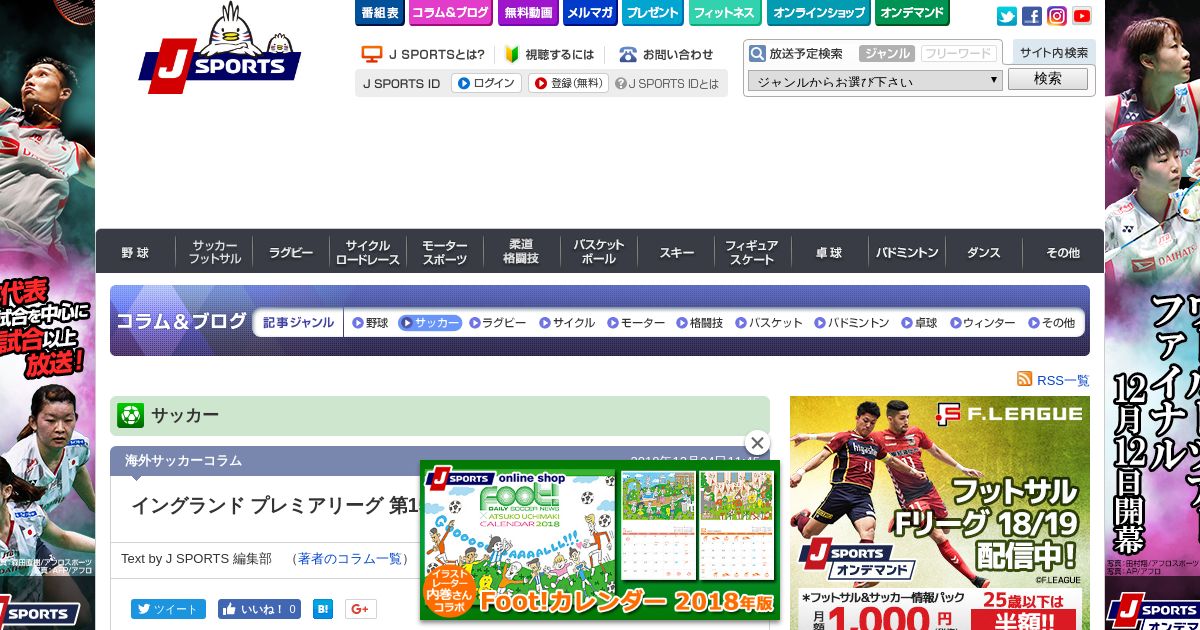Click the soccer ball icon beside サッカー
The height and width of the screenshot is (630, 1200).
(131, 415)
